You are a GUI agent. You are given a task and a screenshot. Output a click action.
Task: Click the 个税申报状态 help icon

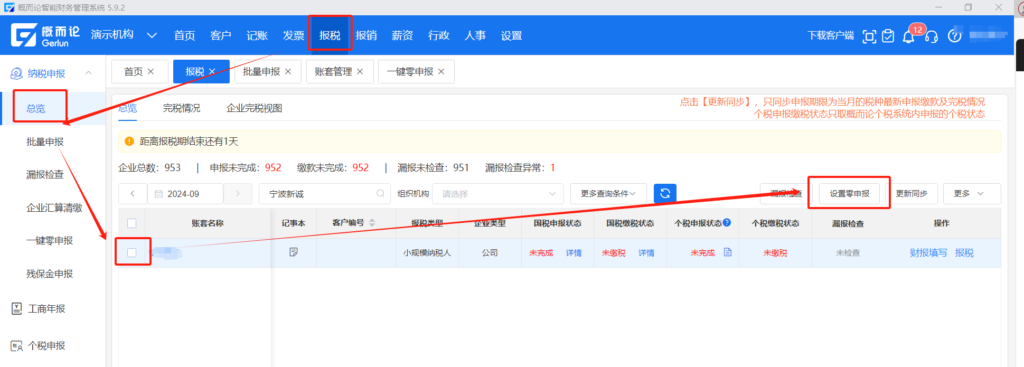coord(727,223)
